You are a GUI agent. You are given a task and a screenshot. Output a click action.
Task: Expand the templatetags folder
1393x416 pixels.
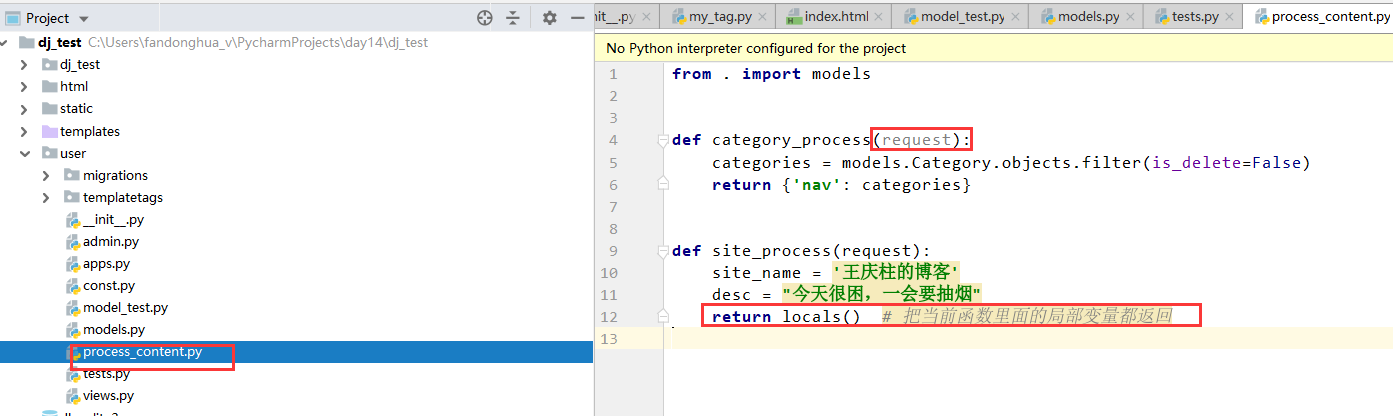(x=46, y=197)
